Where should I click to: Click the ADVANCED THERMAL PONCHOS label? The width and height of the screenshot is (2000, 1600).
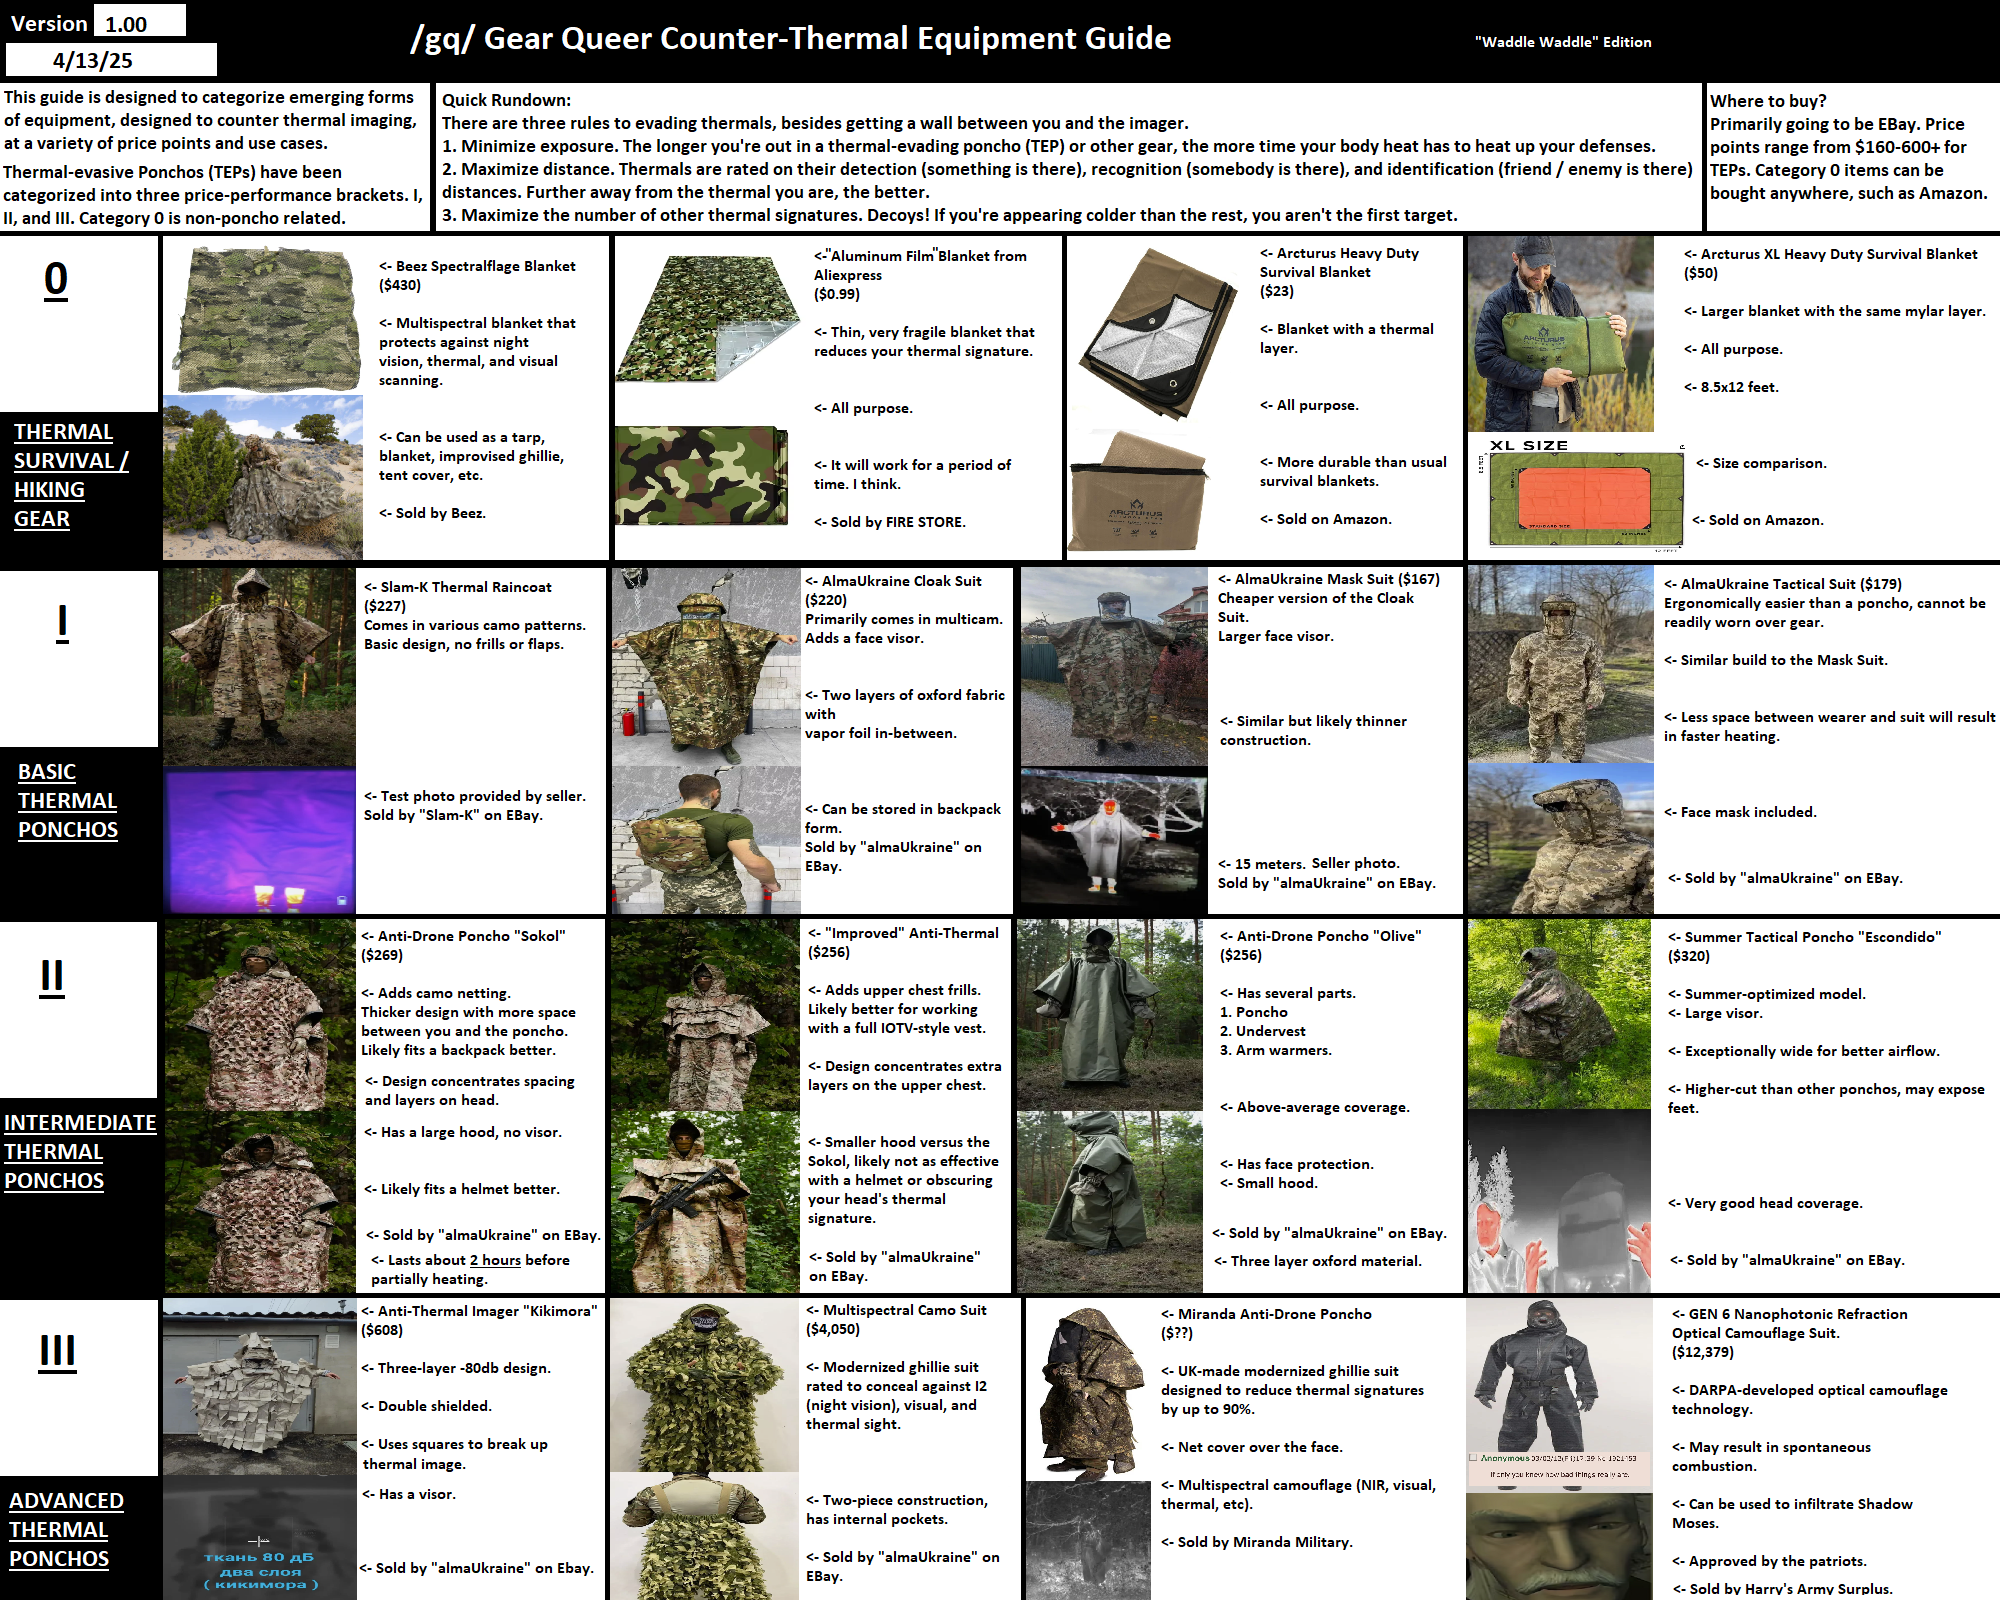click(x=66, y=1530)
